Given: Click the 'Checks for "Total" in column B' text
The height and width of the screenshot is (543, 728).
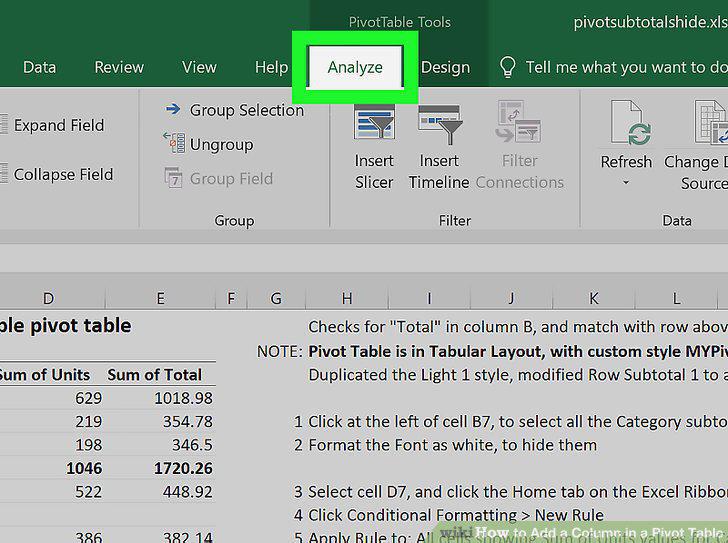Looking at the screenshot, I should 518,327.
